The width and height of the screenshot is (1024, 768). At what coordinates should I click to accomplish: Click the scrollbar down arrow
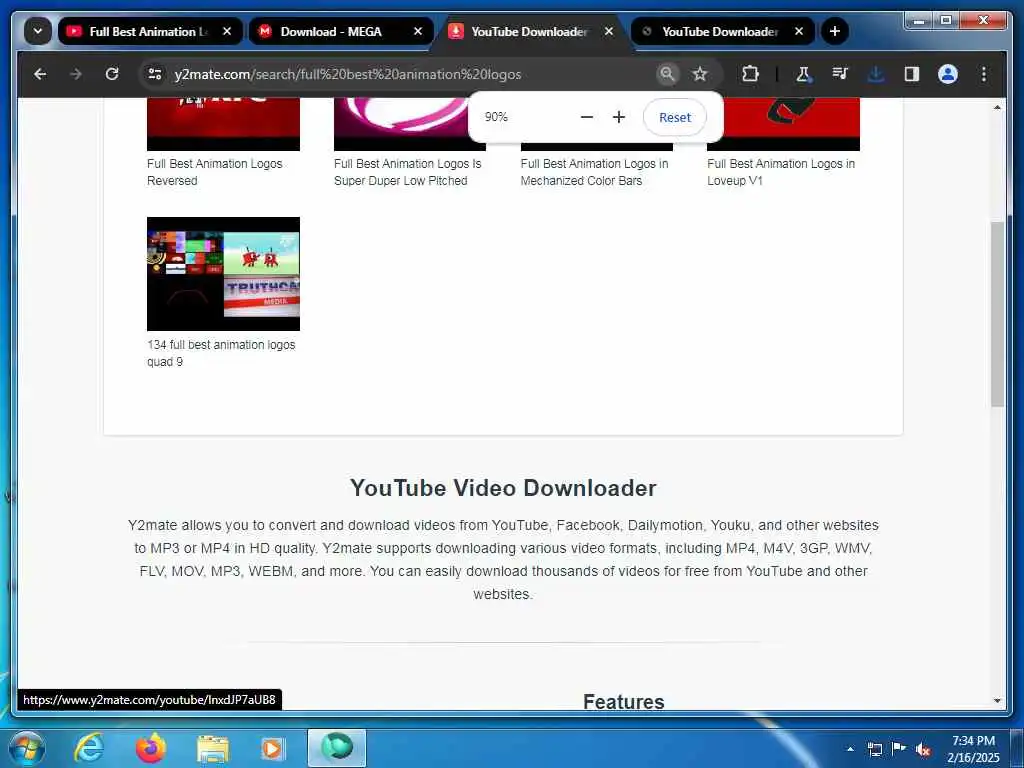(997, 701)
